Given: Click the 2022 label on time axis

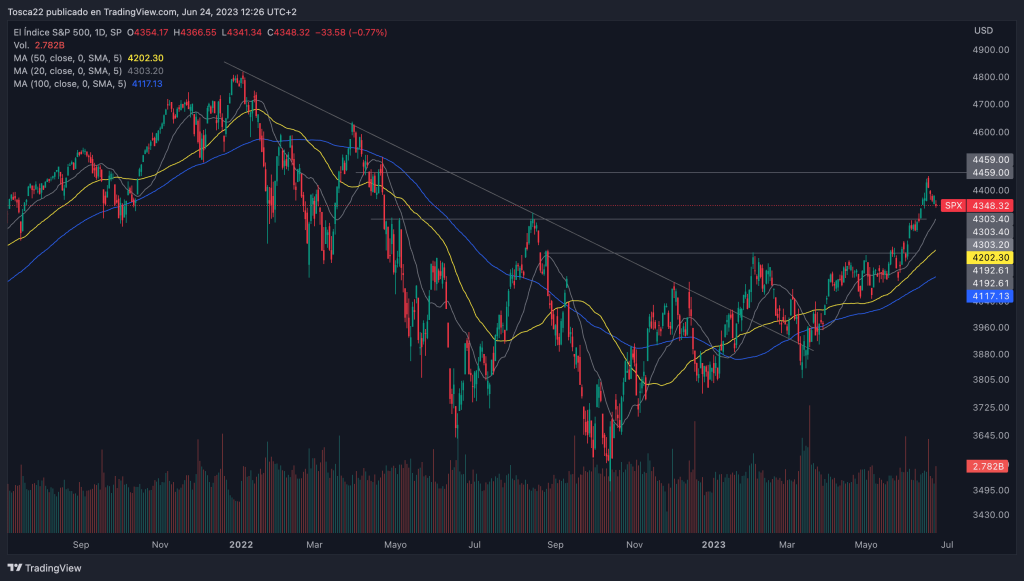Looking at the screenshot, I should [240, 545].
